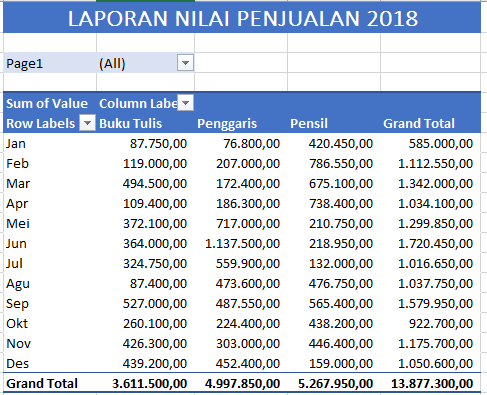487x395 pixels.
Task: Select the Apr row label
Action: 17,203
